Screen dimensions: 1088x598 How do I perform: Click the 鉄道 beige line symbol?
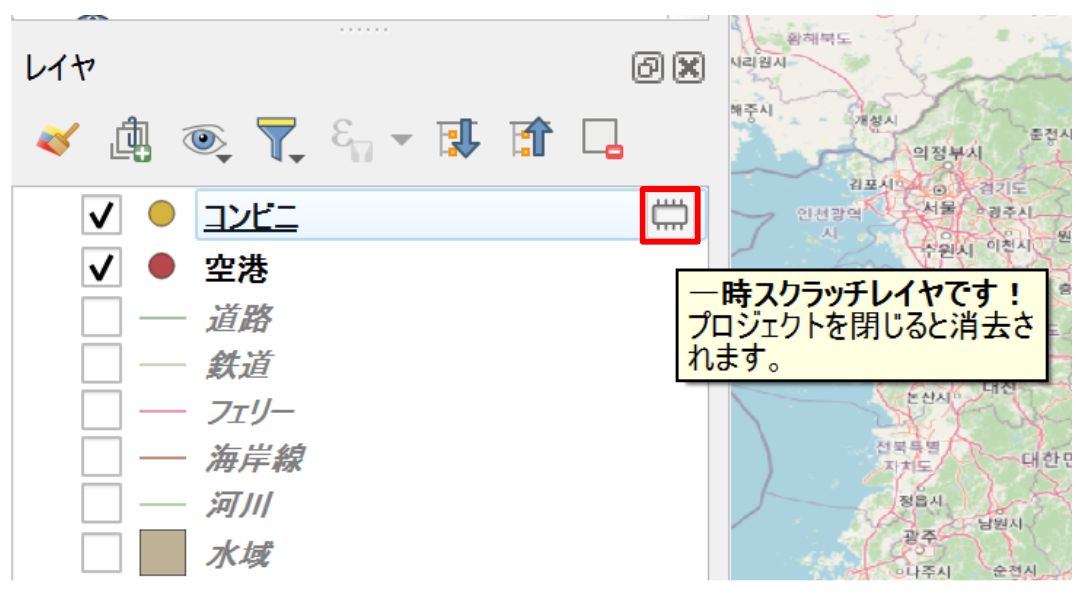click(x=162, y=364)
